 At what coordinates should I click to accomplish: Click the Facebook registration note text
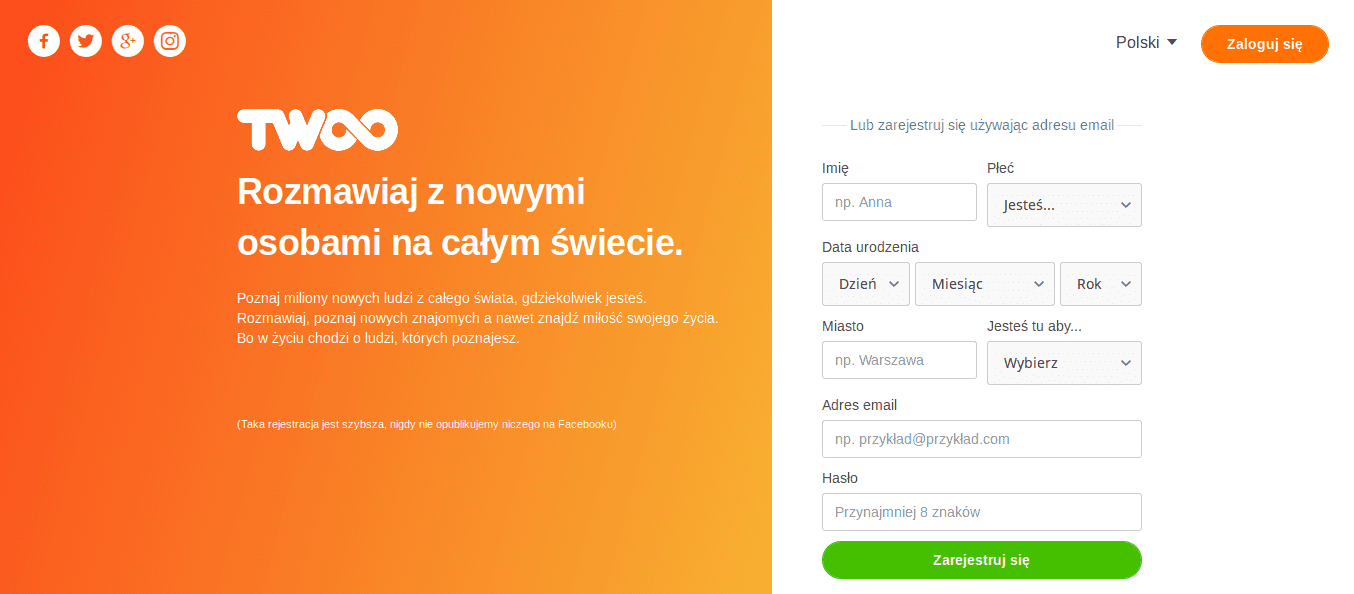[427, 424]
